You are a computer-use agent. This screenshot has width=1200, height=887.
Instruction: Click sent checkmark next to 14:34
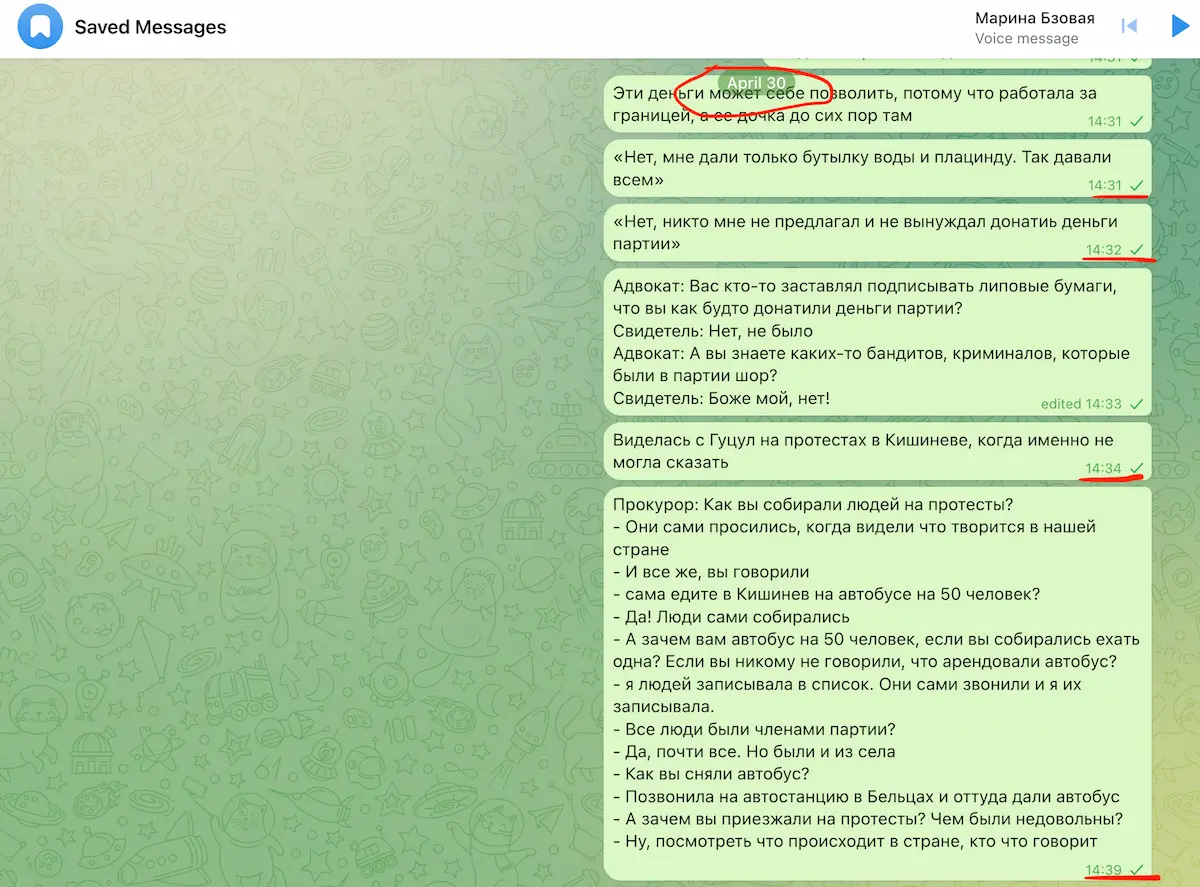pyautogui.click(x=1136, y=468)
